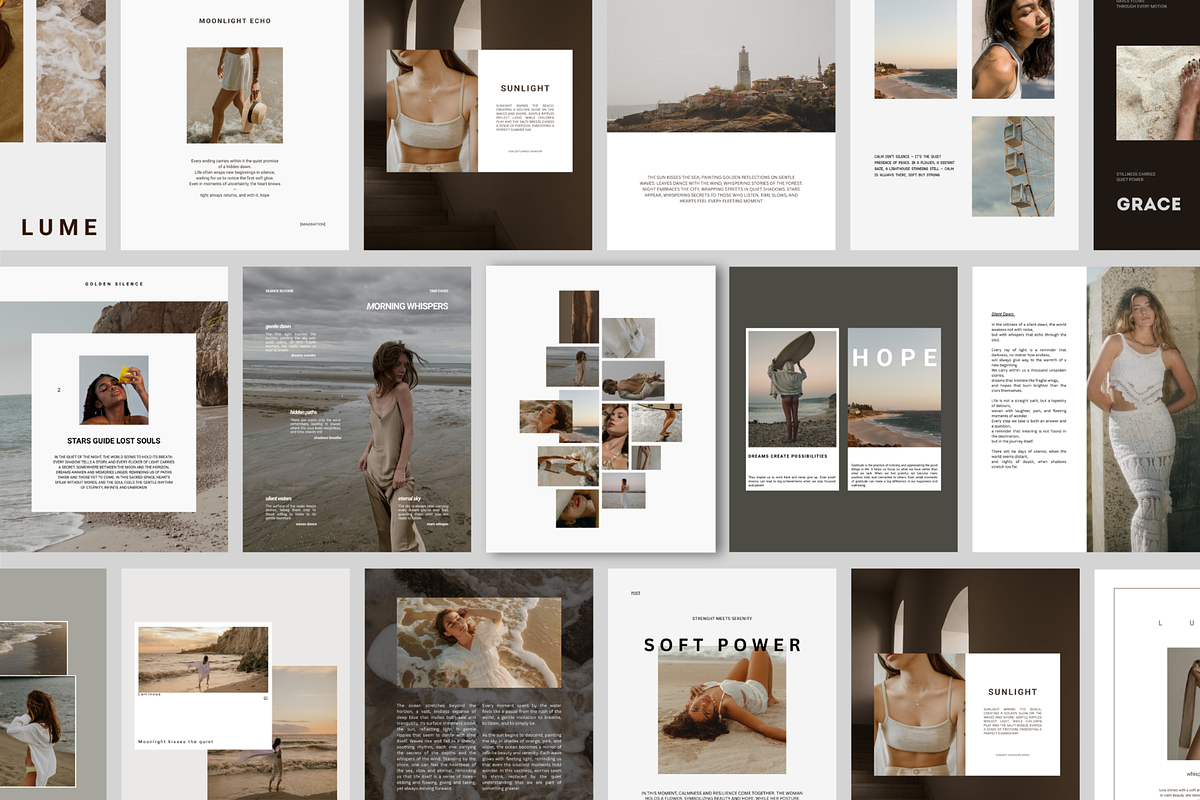Open the tall wooden texture collage thumbnail

579,317
